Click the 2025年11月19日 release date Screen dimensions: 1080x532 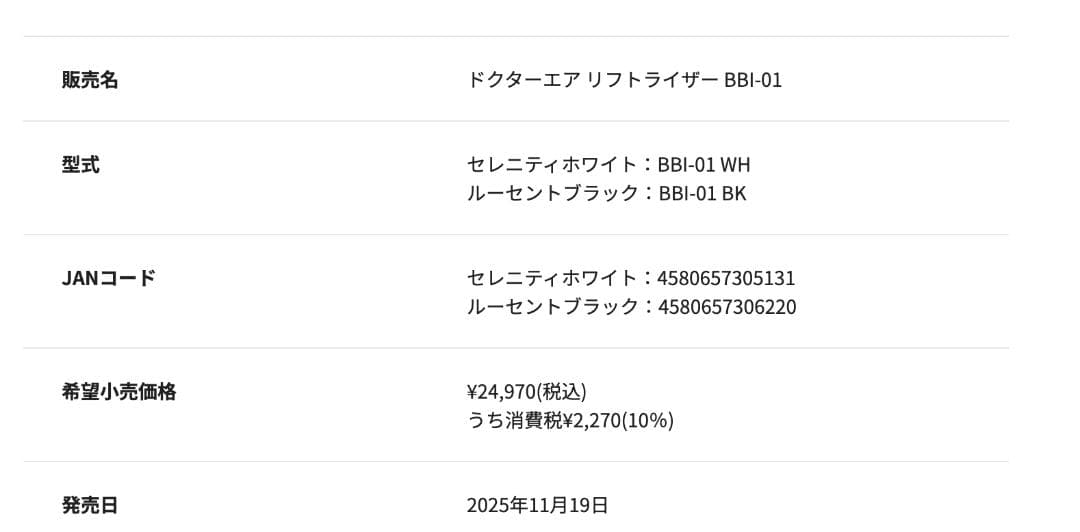537,506
